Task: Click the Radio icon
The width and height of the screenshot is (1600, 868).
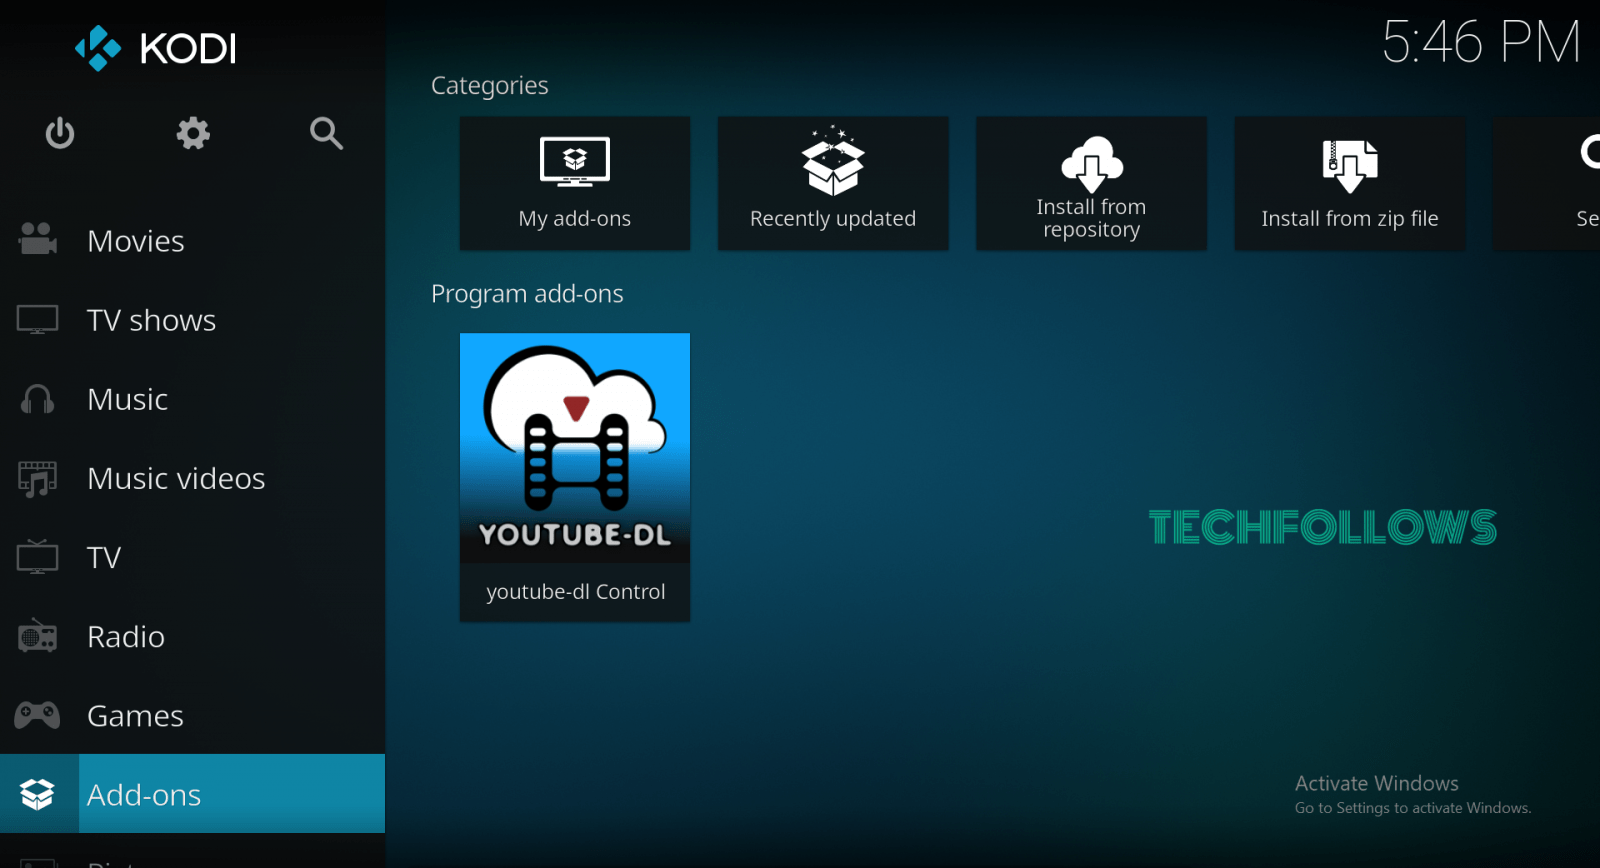Action: pos(38,636)
